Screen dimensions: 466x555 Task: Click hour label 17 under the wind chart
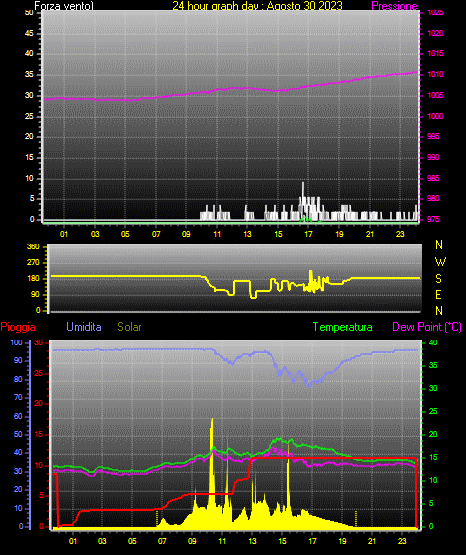pos(309,234)
